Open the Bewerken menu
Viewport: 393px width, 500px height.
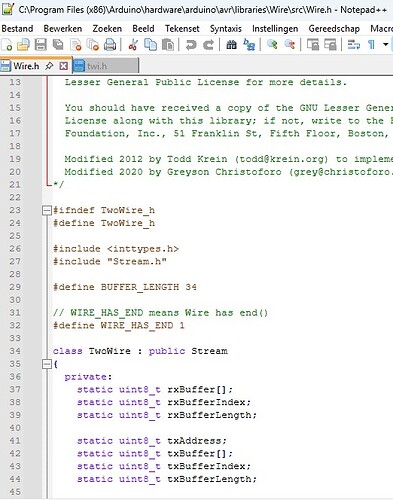[63, 29]
